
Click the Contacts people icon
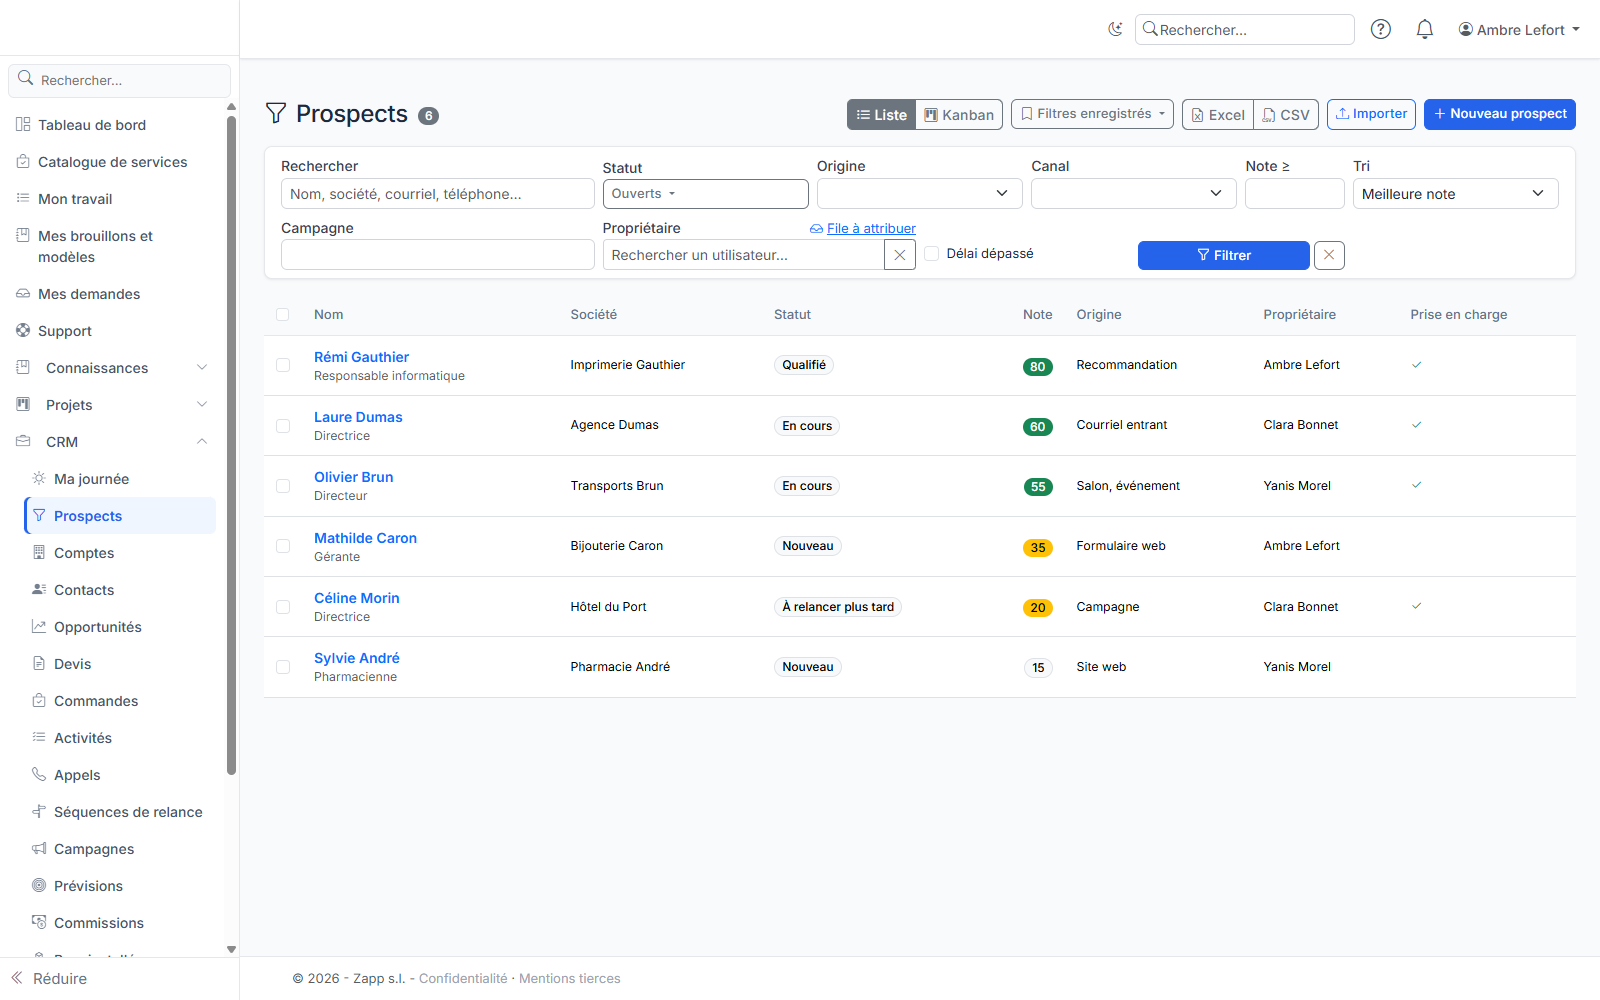(x=39, y=589)
